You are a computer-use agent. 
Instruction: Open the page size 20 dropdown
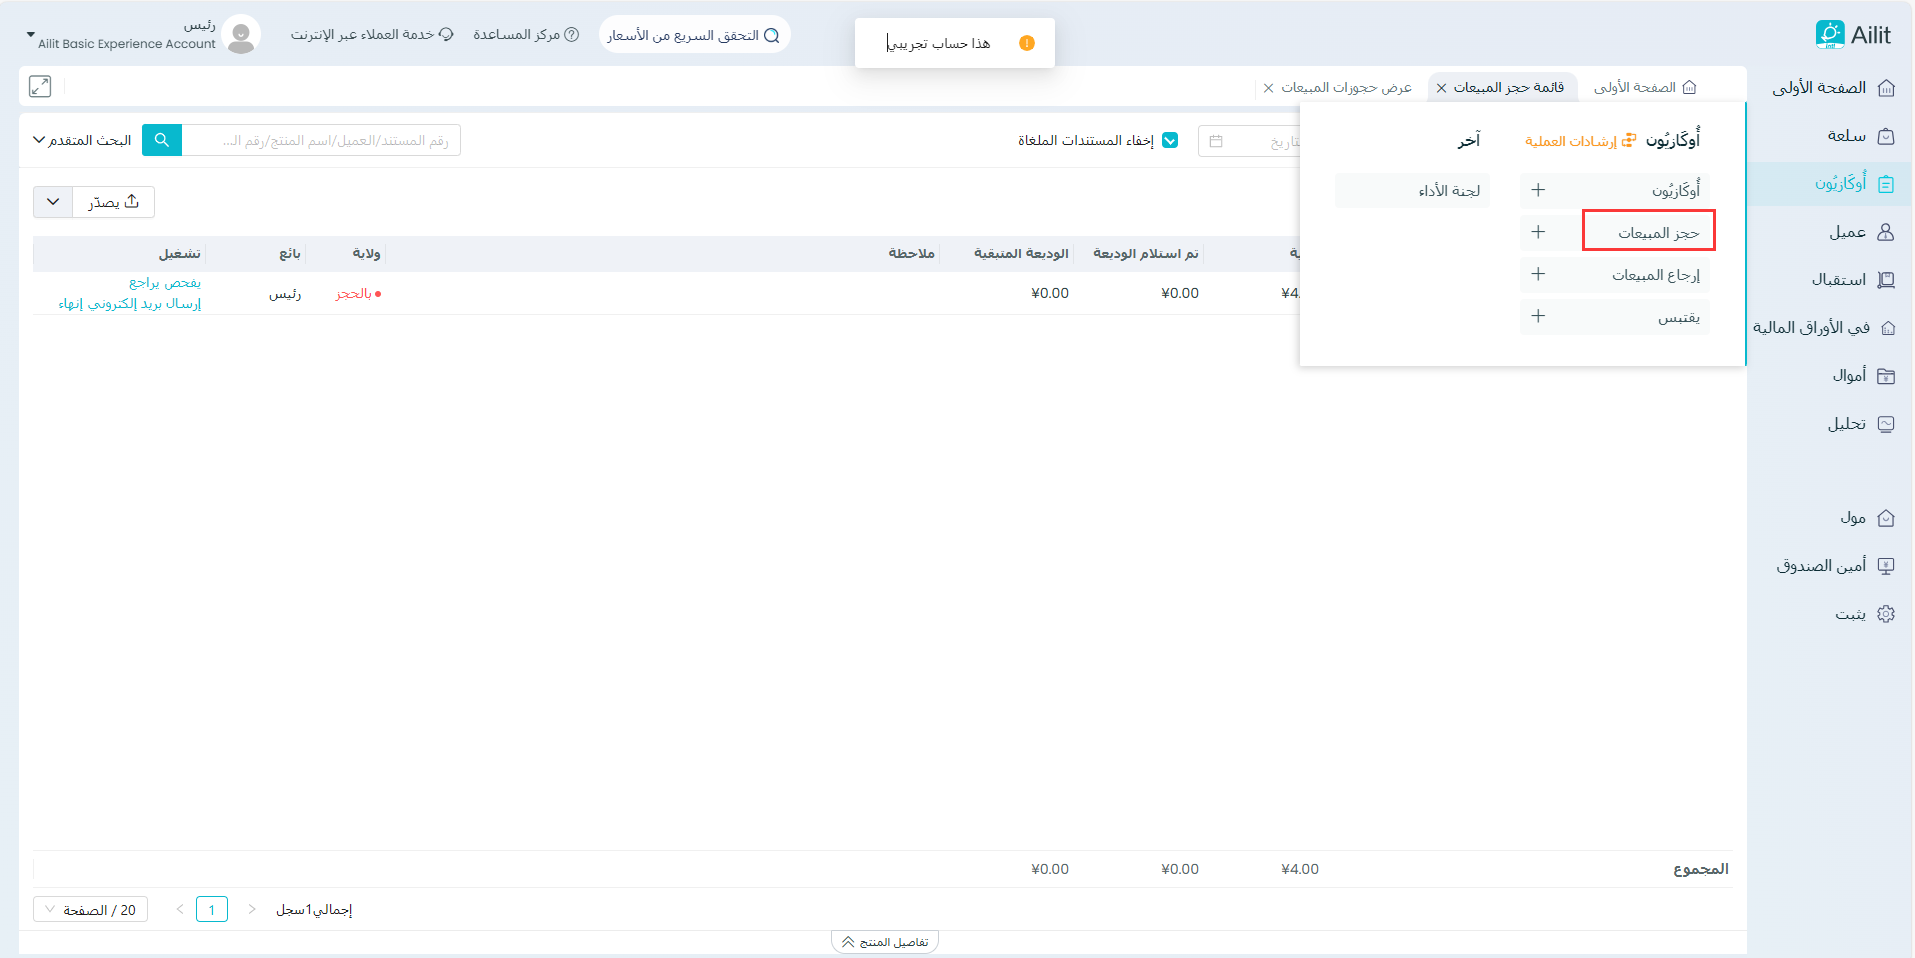pos(90,910)
